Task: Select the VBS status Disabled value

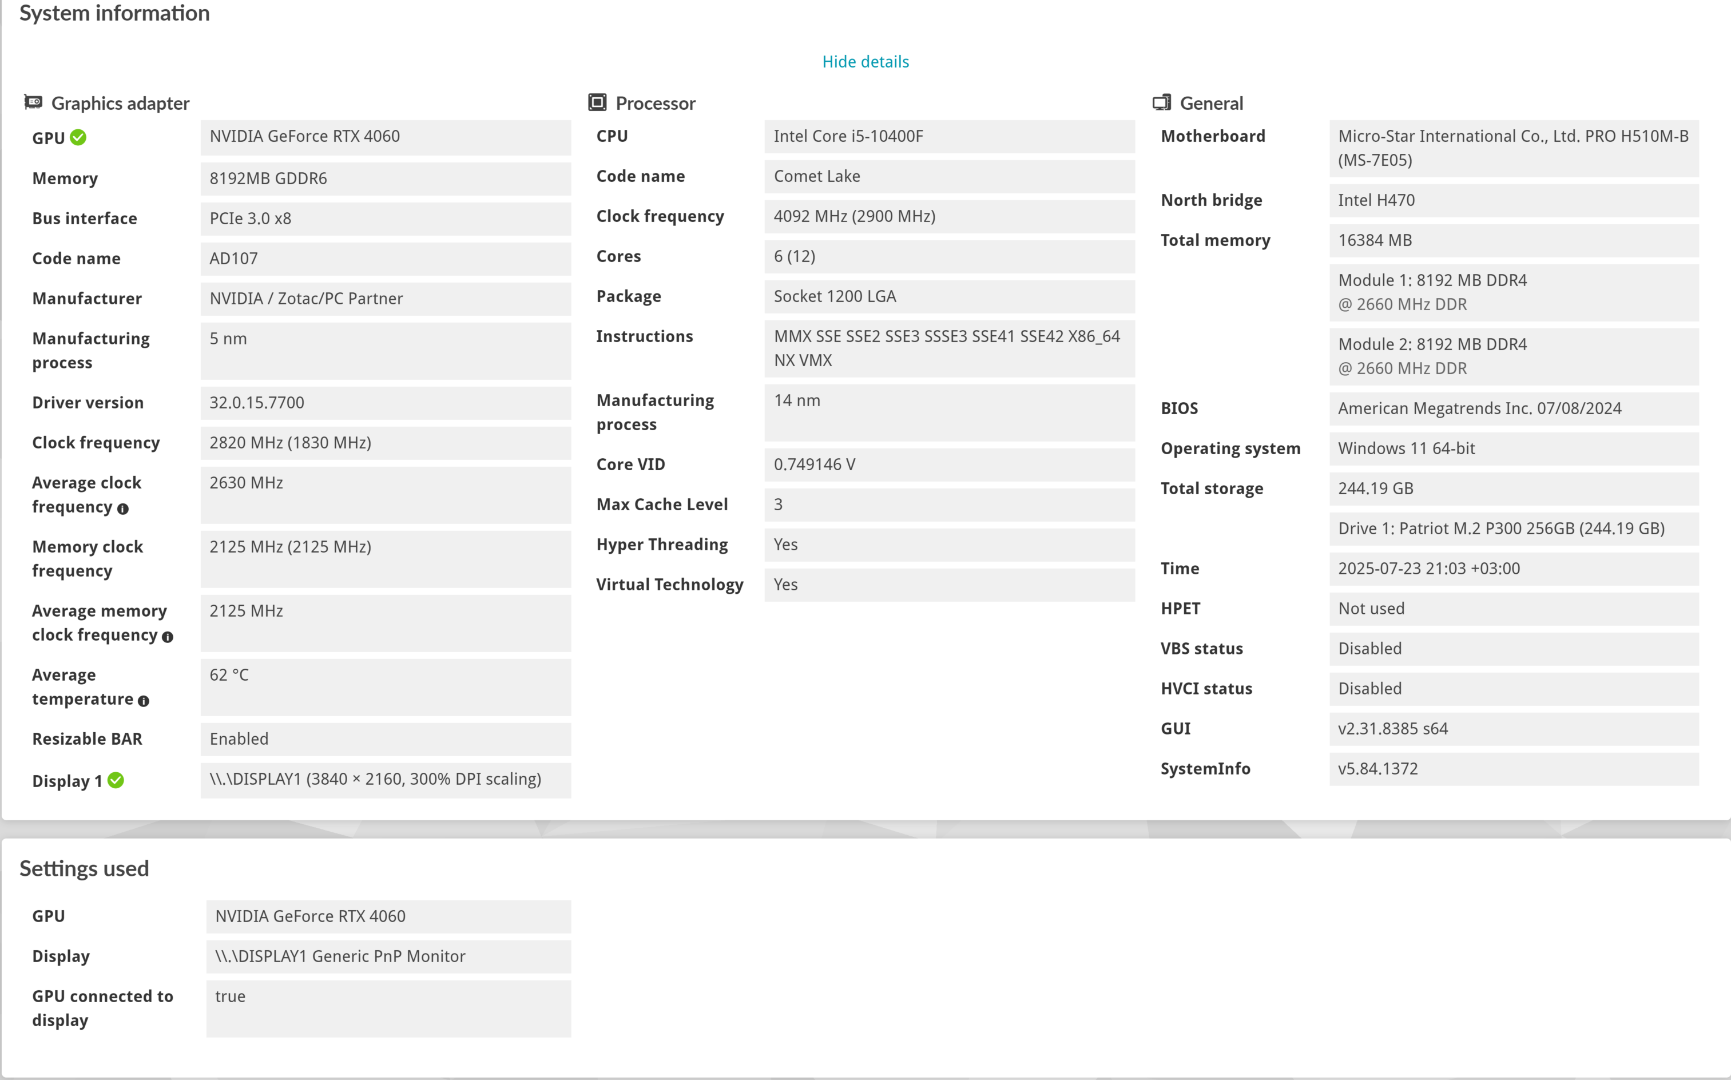Action: coord(1514,649)
